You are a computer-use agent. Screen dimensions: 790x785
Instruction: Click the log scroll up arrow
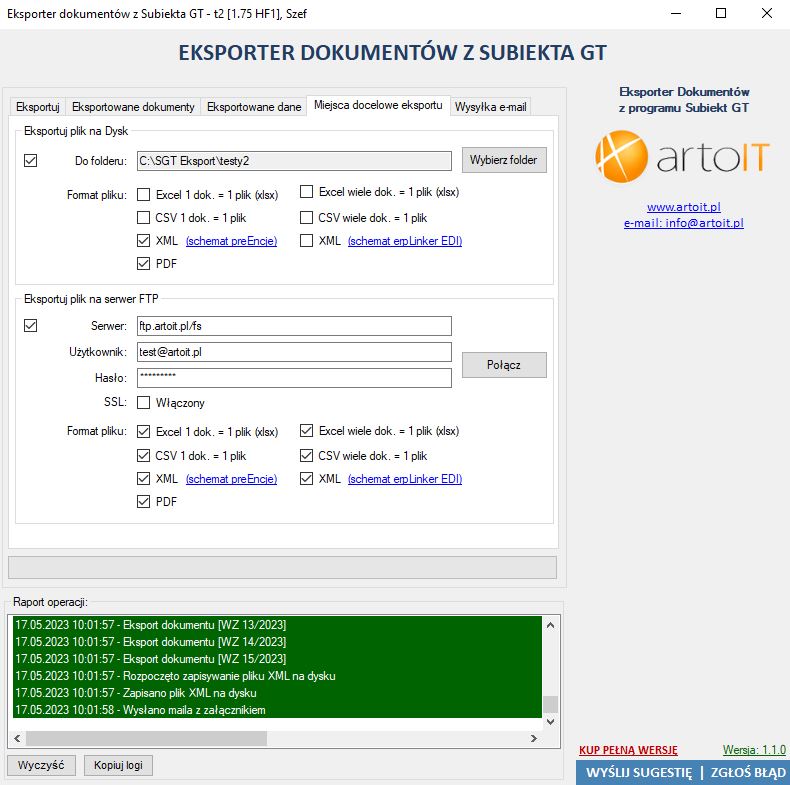point(550,625)
